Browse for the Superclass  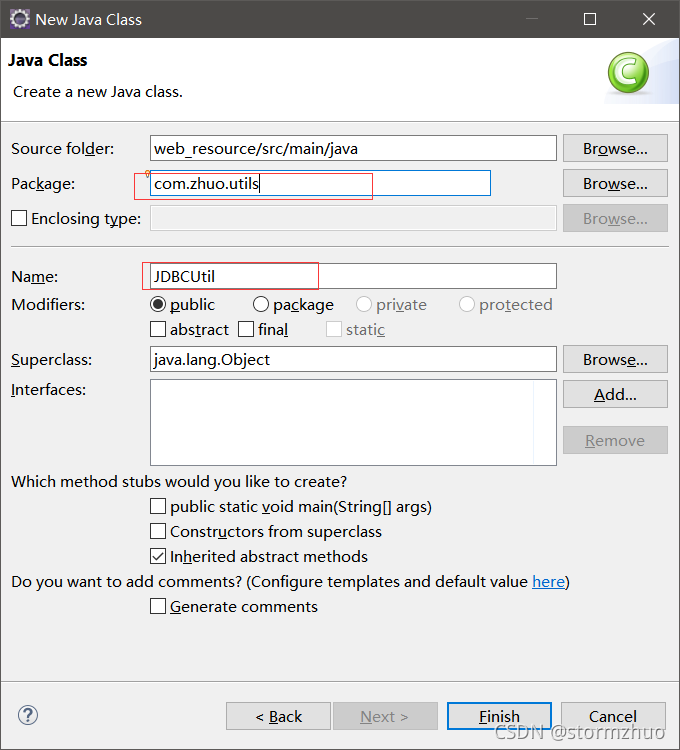coord(615,359)
